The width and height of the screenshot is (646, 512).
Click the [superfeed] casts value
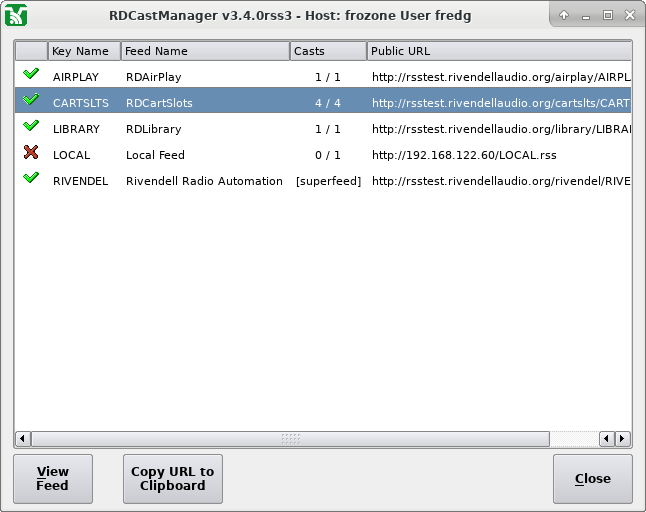pyautogui.click(x=328, y=181)
